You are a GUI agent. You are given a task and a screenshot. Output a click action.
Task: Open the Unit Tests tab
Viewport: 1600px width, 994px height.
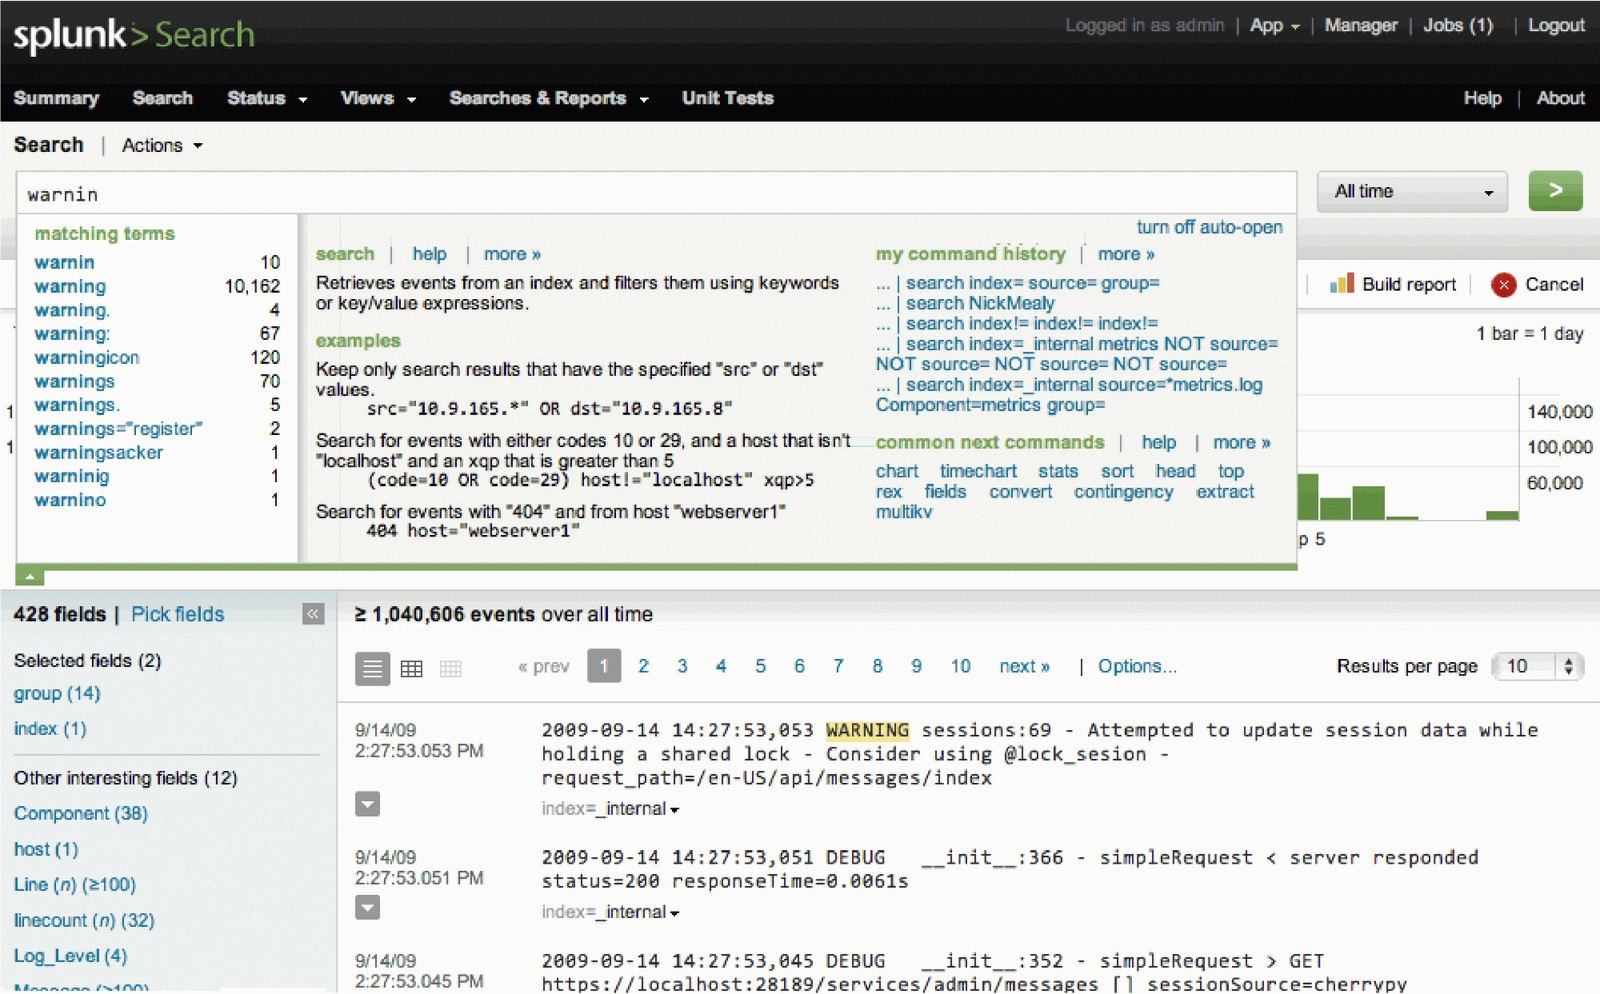coord(728,98)
